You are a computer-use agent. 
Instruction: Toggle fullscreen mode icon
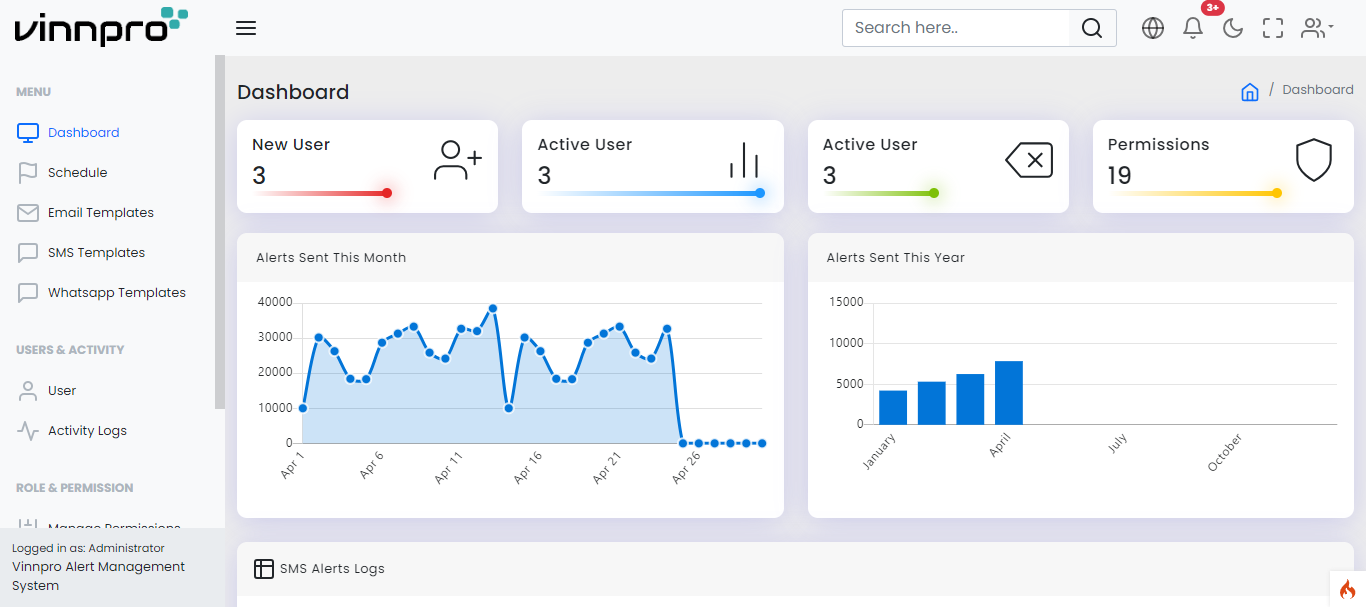[1273, 28]
